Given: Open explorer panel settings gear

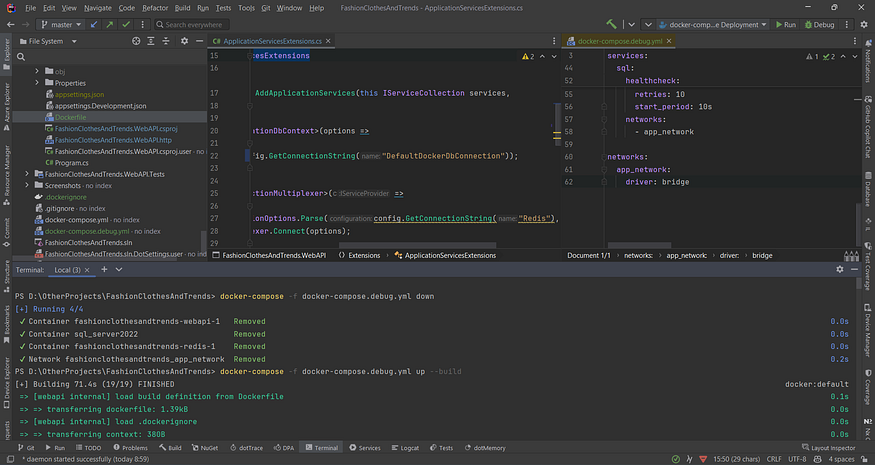Looking at the screenshot, I should tap(183, 41).
